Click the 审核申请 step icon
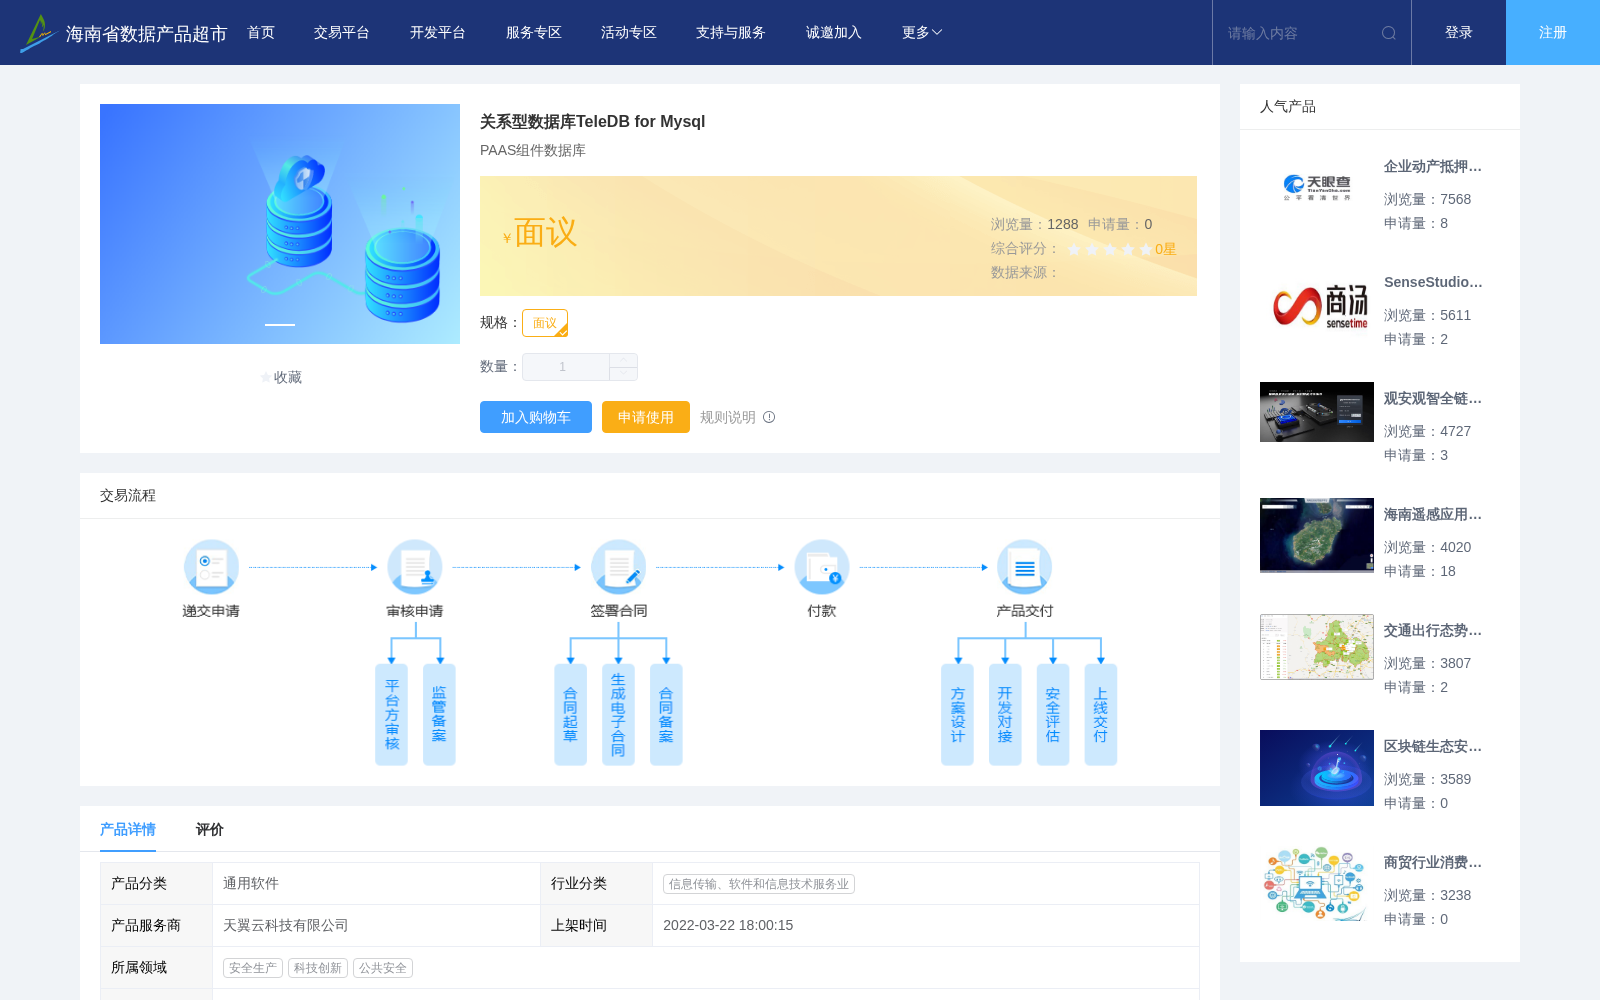The height and width of the screenshot is (1000, 1600). [415, 567]
